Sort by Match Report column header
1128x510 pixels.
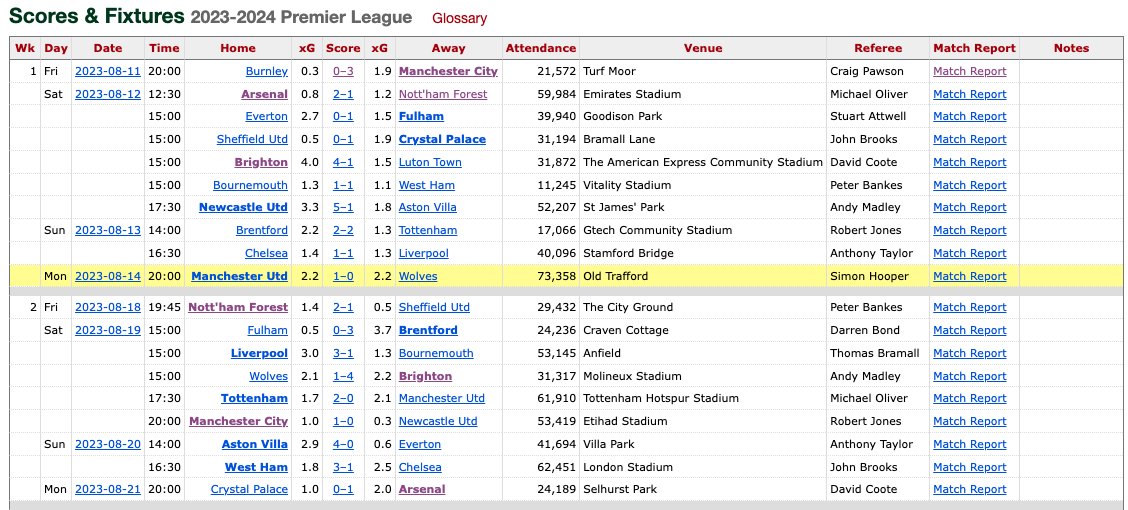tap(974, 48)
